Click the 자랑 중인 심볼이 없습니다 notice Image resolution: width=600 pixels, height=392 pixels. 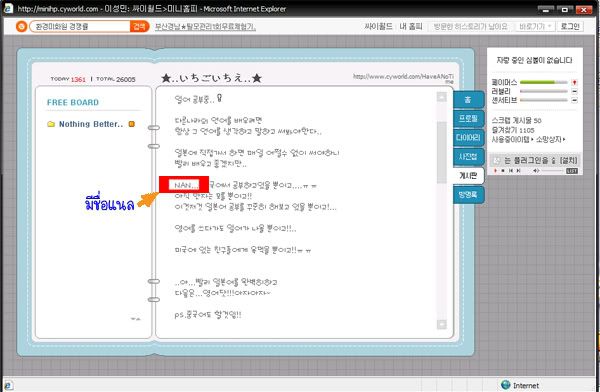534,60
